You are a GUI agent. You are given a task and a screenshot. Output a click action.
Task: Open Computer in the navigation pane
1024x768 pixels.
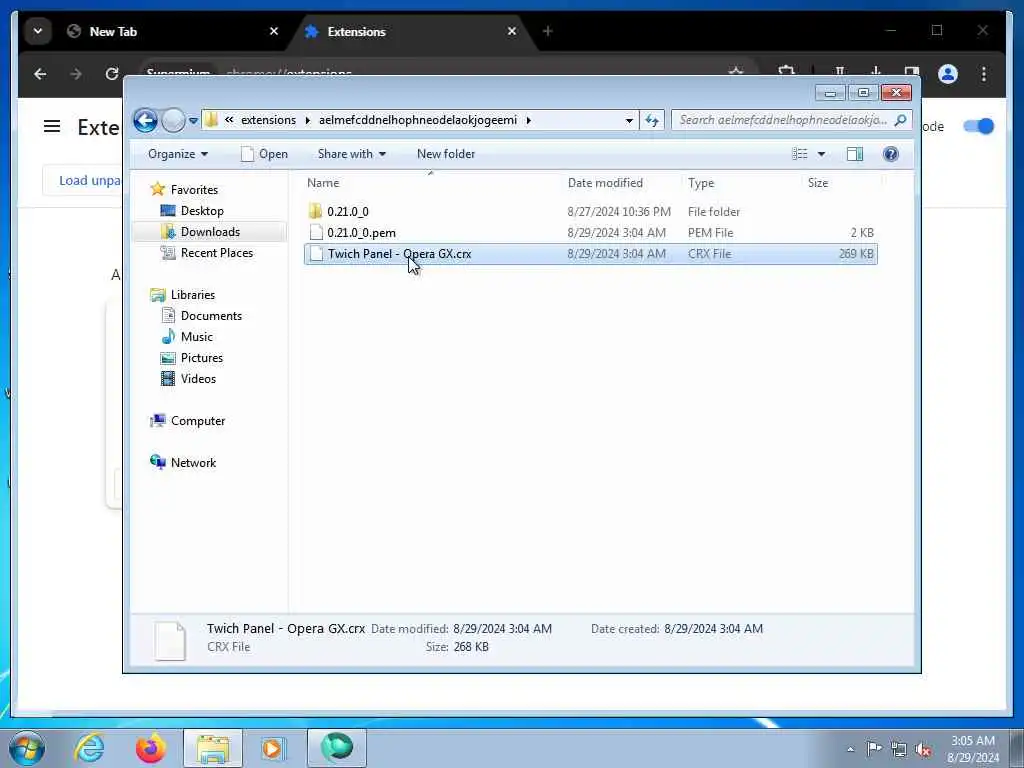pyautogui.click(x=198, y=421)
